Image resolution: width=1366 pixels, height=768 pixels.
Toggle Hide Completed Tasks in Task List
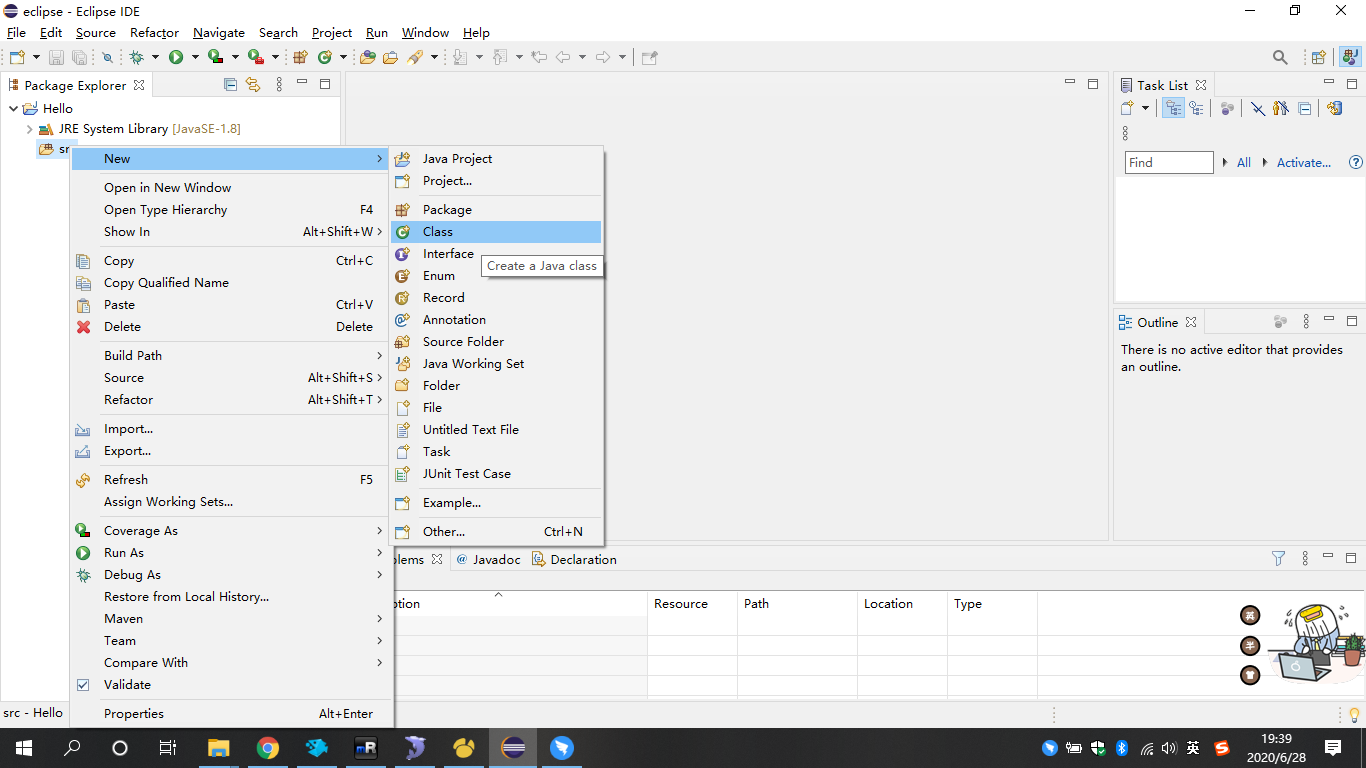1258,108
